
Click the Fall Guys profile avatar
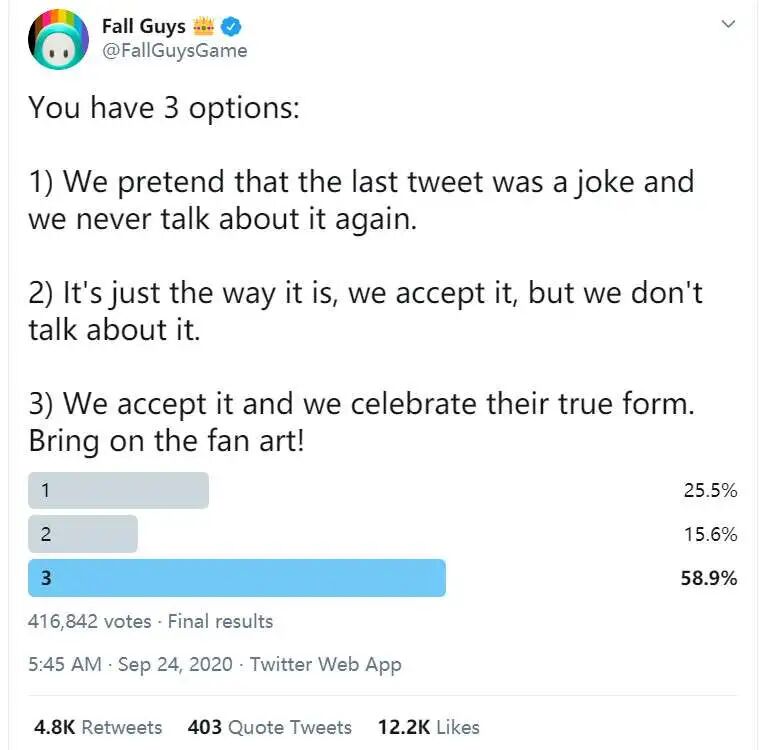[x=58, y=39]
